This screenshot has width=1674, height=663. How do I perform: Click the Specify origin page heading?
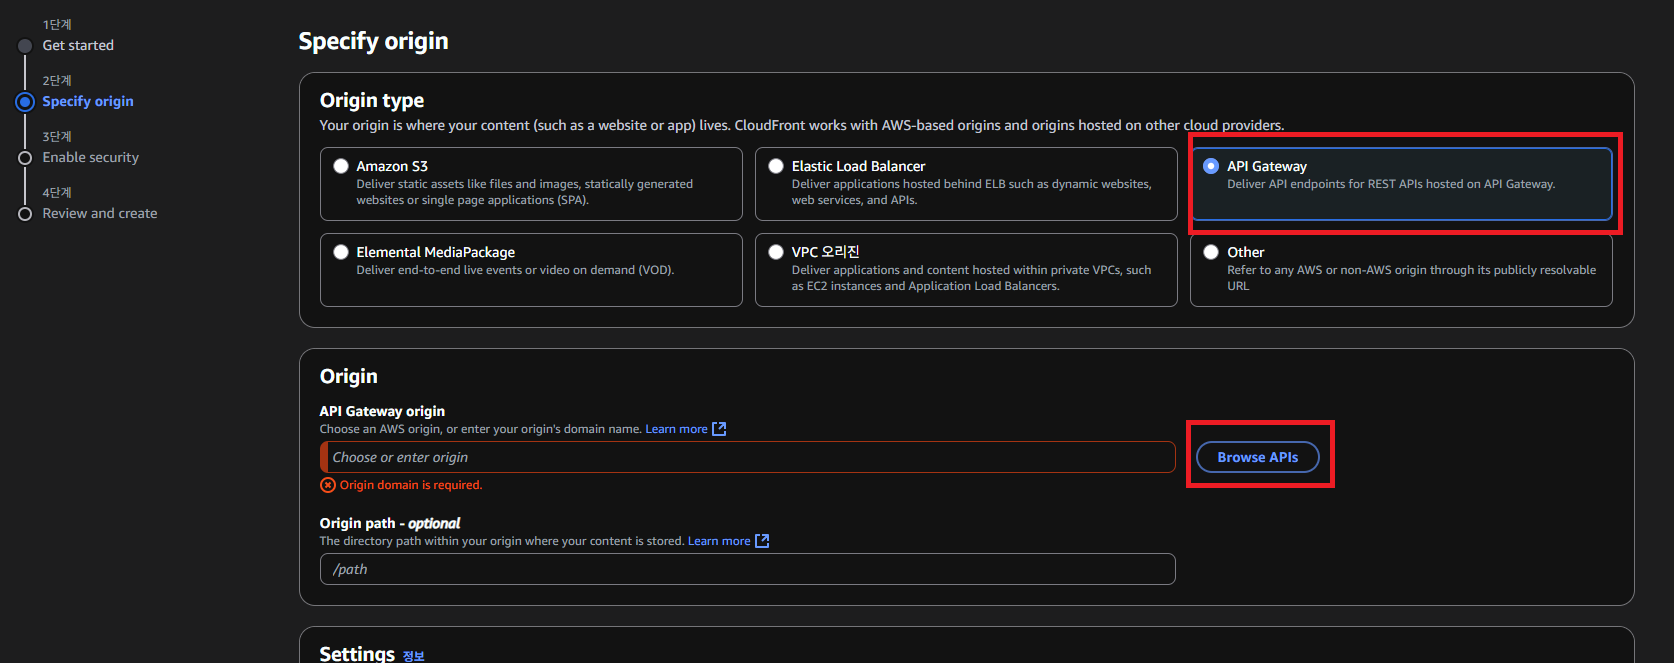tap(373, 41)
